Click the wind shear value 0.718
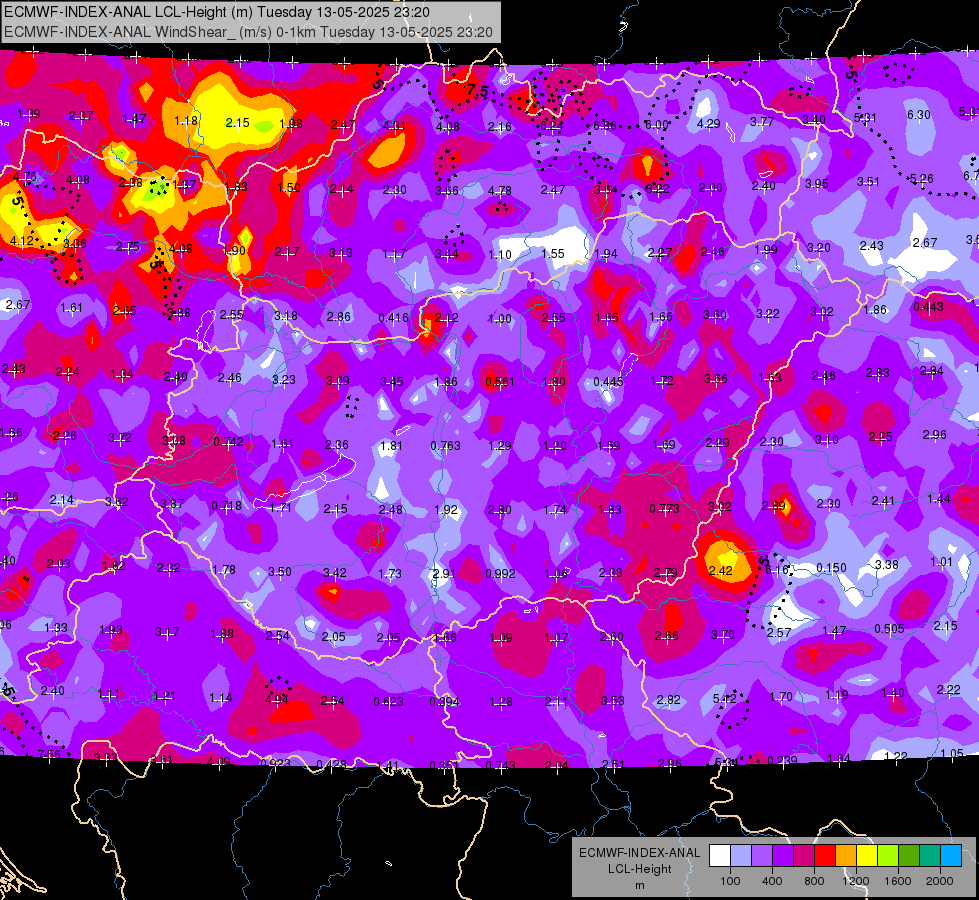Screen dimensions: 979x900 pyautogui.click(x=227, y=505)
